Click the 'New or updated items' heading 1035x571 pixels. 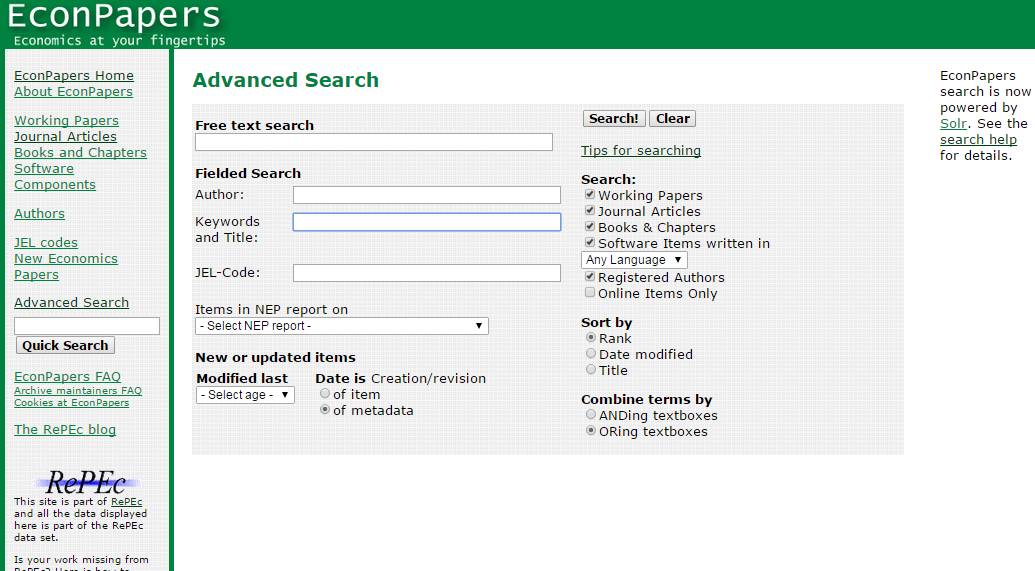275,358
